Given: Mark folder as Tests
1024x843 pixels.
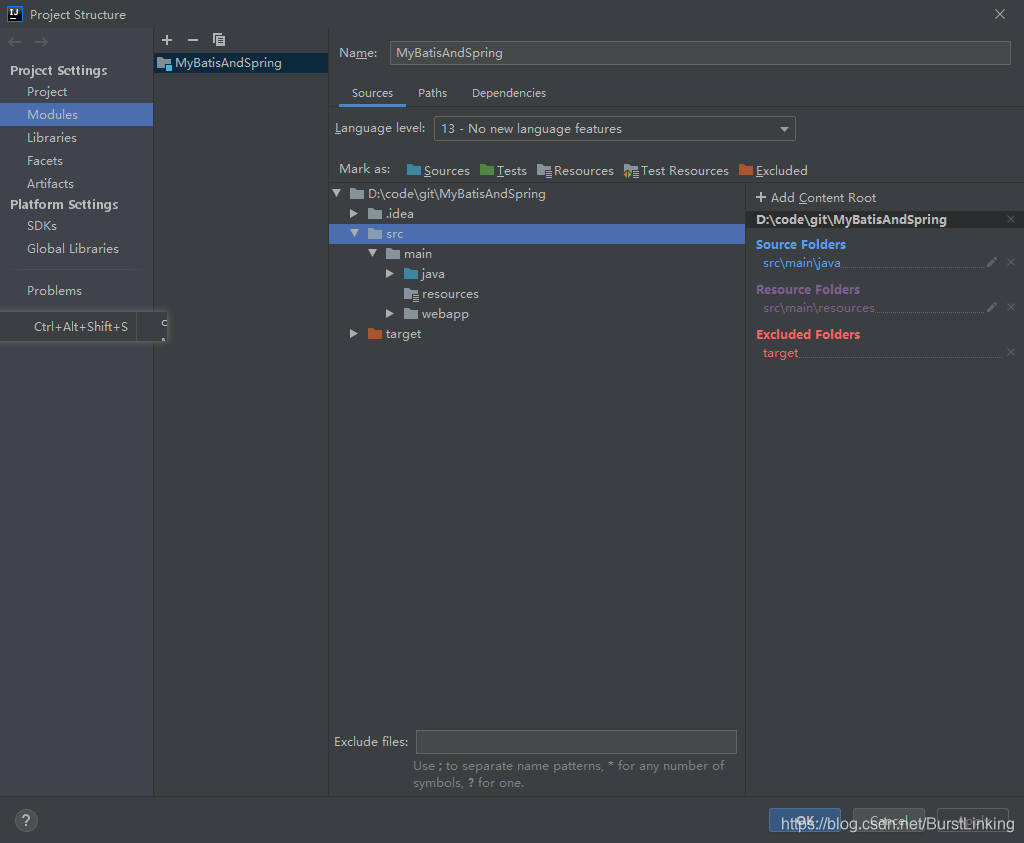Looking at the screenshot, I should coord(503,170).
